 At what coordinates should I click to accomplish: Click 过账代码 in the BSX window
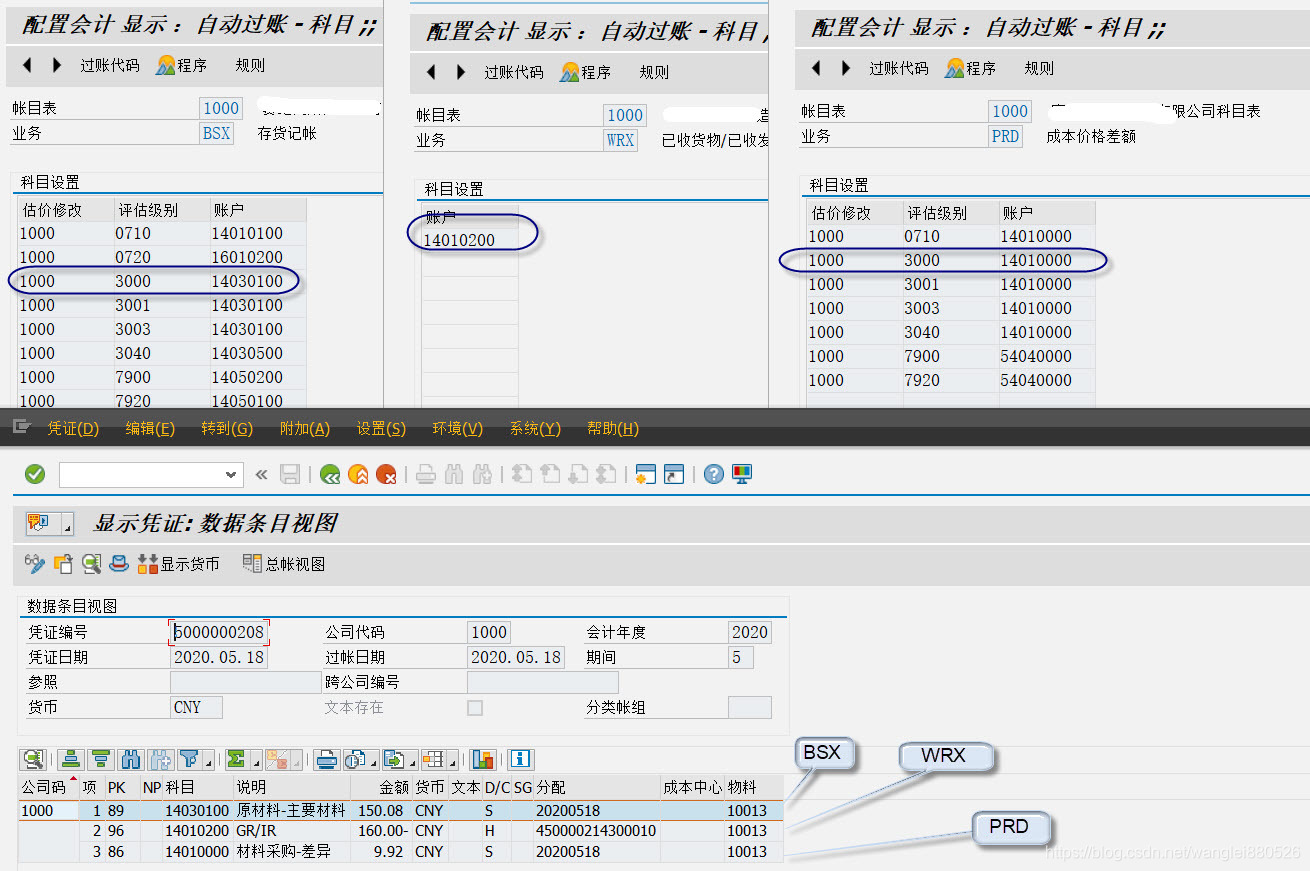coord(110,65)
